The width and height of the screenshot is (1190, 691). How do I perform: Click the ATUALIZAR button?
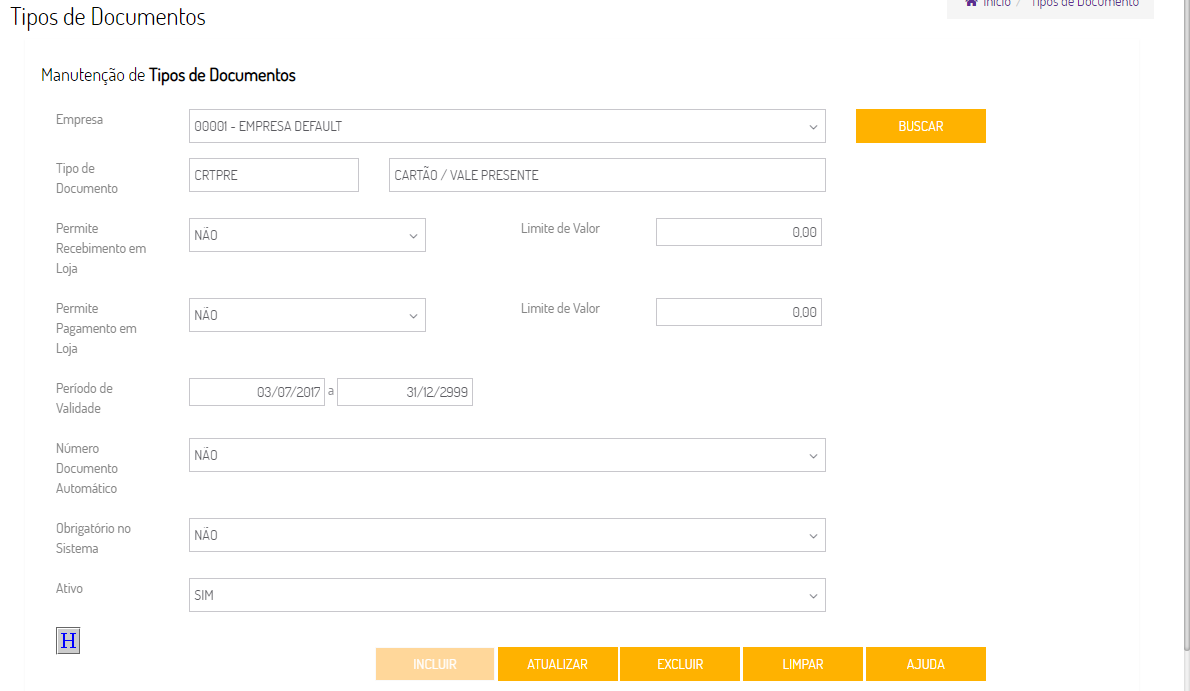coord(558,664)
